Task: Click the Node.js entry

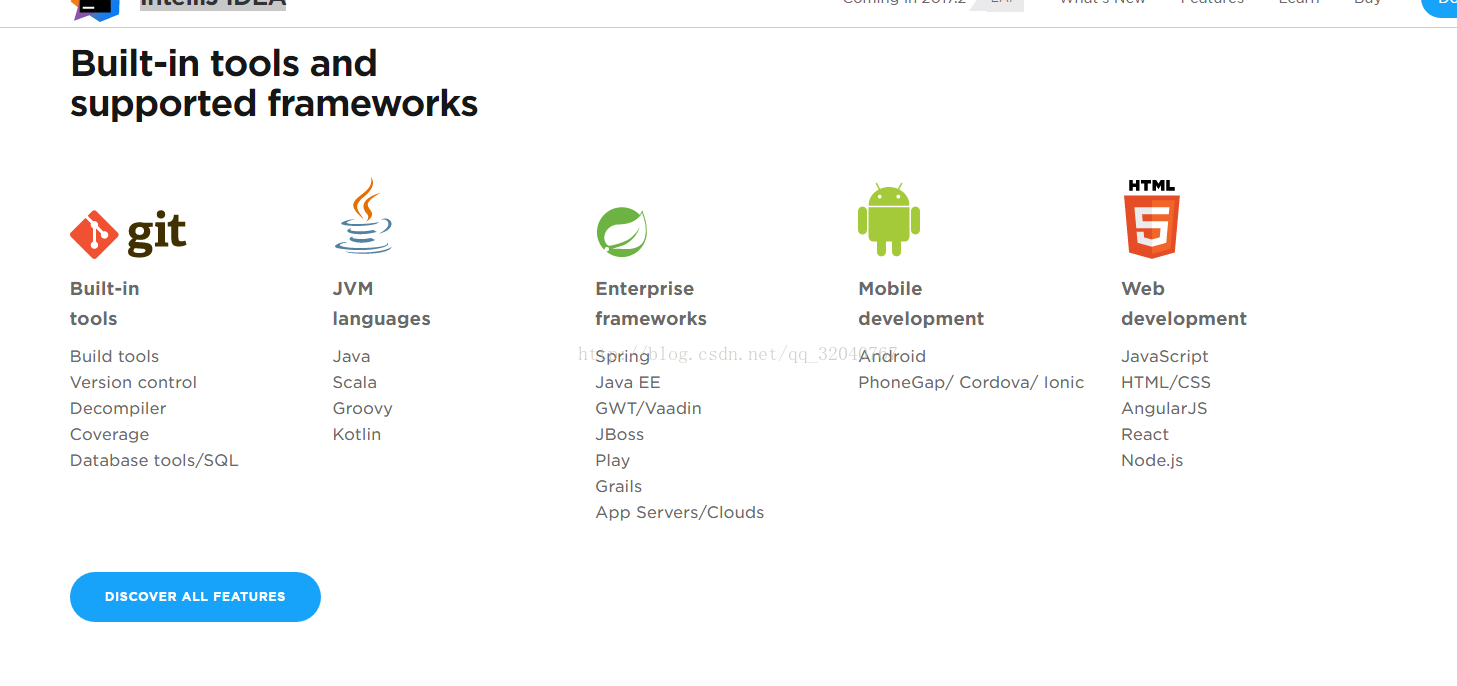Action: [x=1152, y=460]
